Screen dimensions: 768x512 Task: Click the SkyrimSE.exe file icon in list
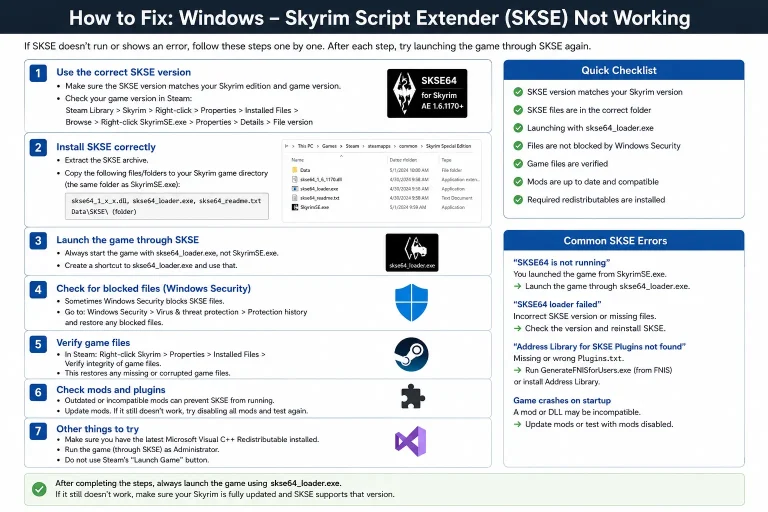295,207
